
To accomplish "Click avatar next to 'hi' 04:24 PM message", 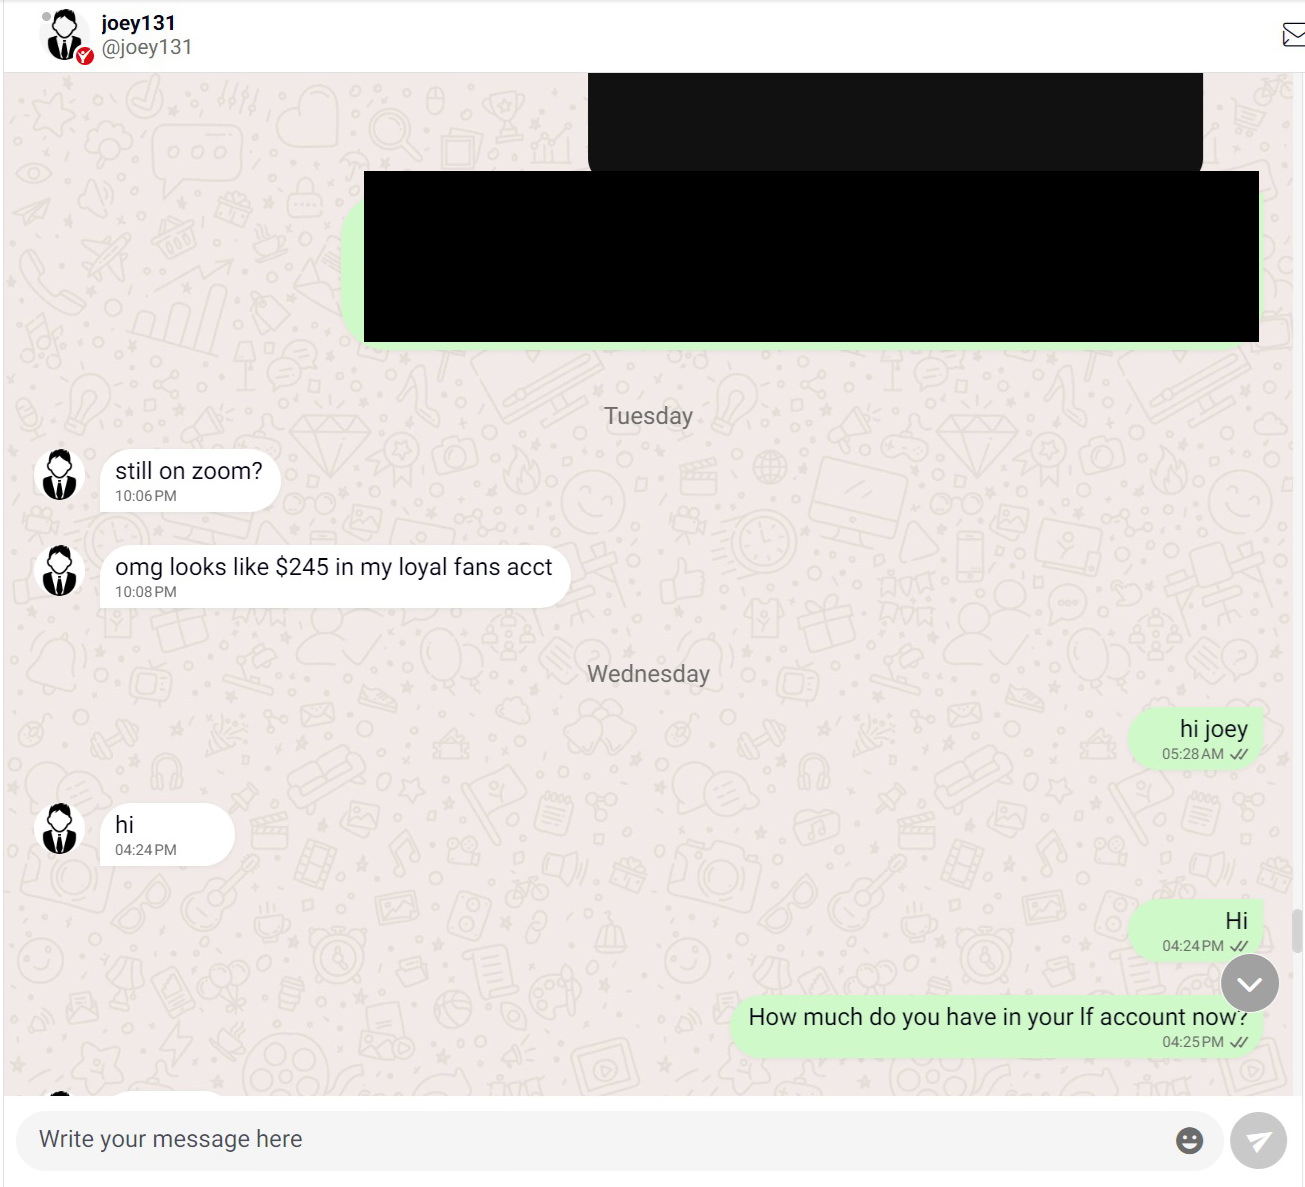I will [x=60, y=828].
